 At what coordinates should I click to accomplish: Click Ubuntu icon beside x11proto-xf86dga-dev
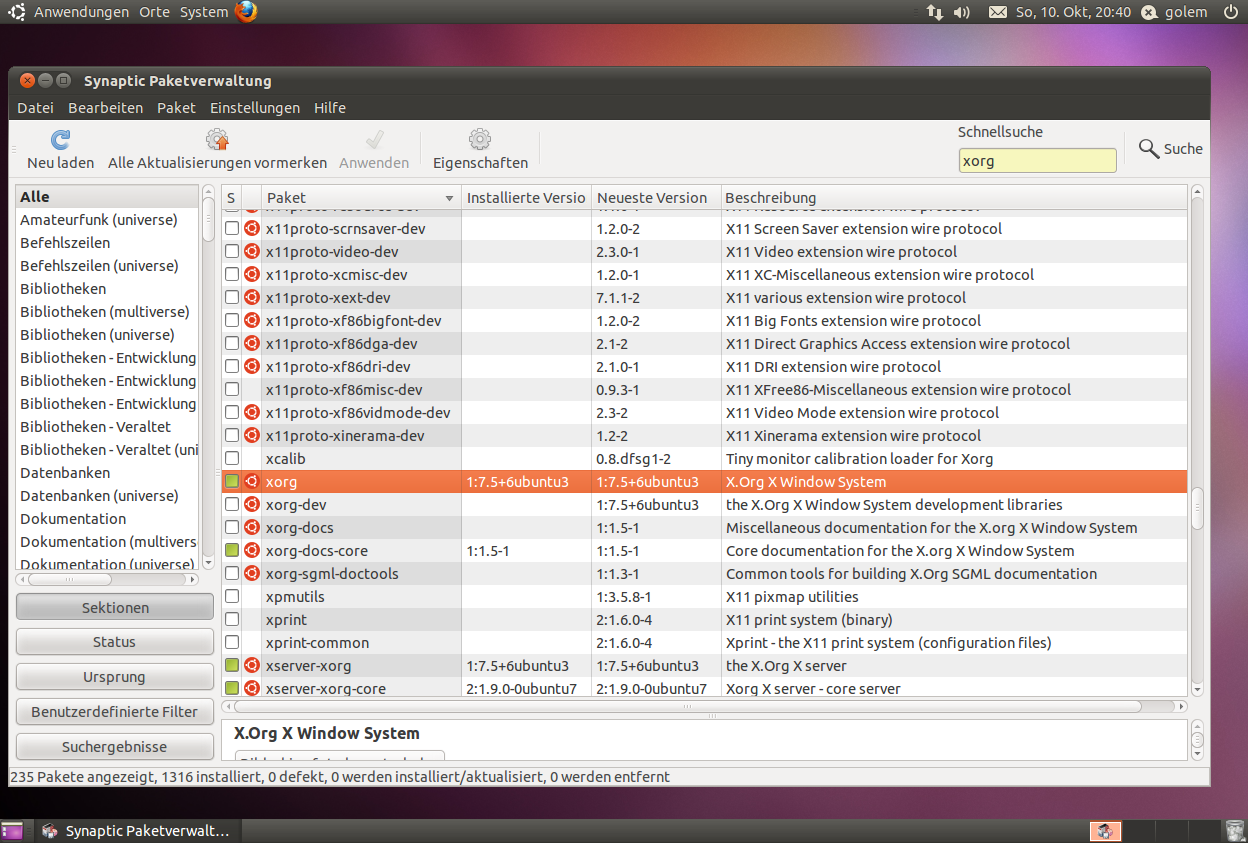coord(252,344)
